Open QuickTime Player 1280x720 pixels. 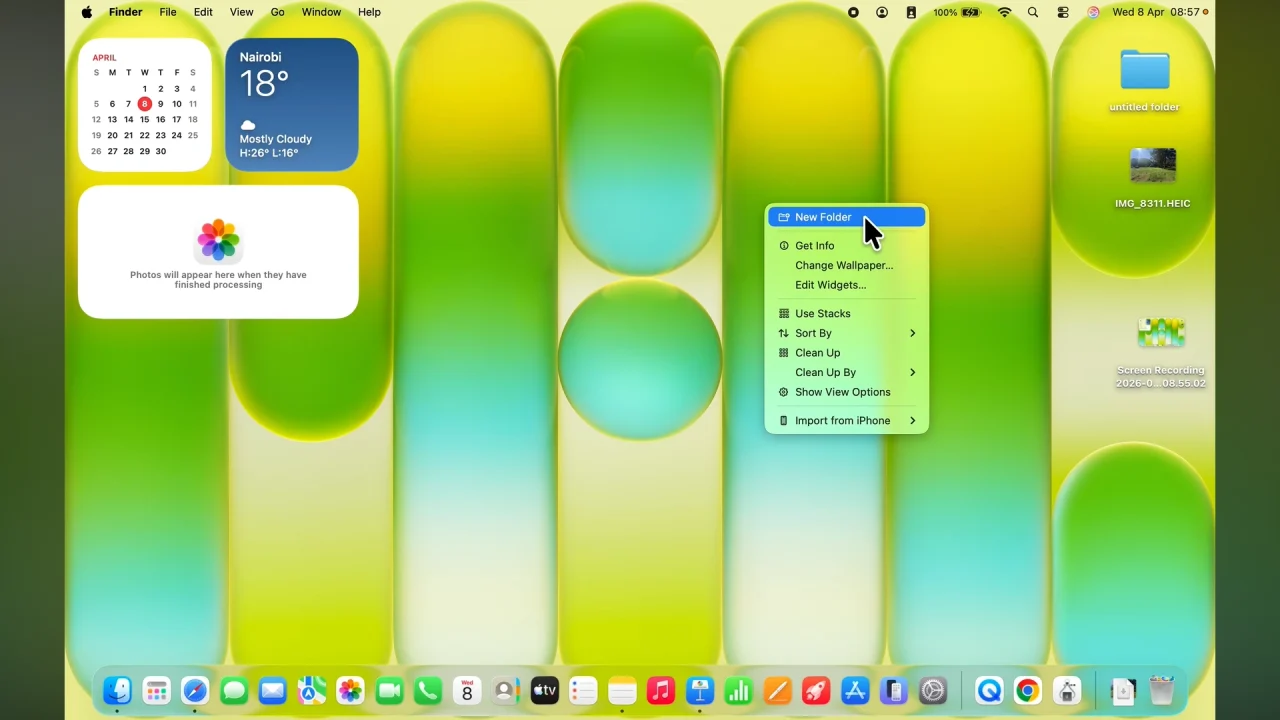pos(989,690)
